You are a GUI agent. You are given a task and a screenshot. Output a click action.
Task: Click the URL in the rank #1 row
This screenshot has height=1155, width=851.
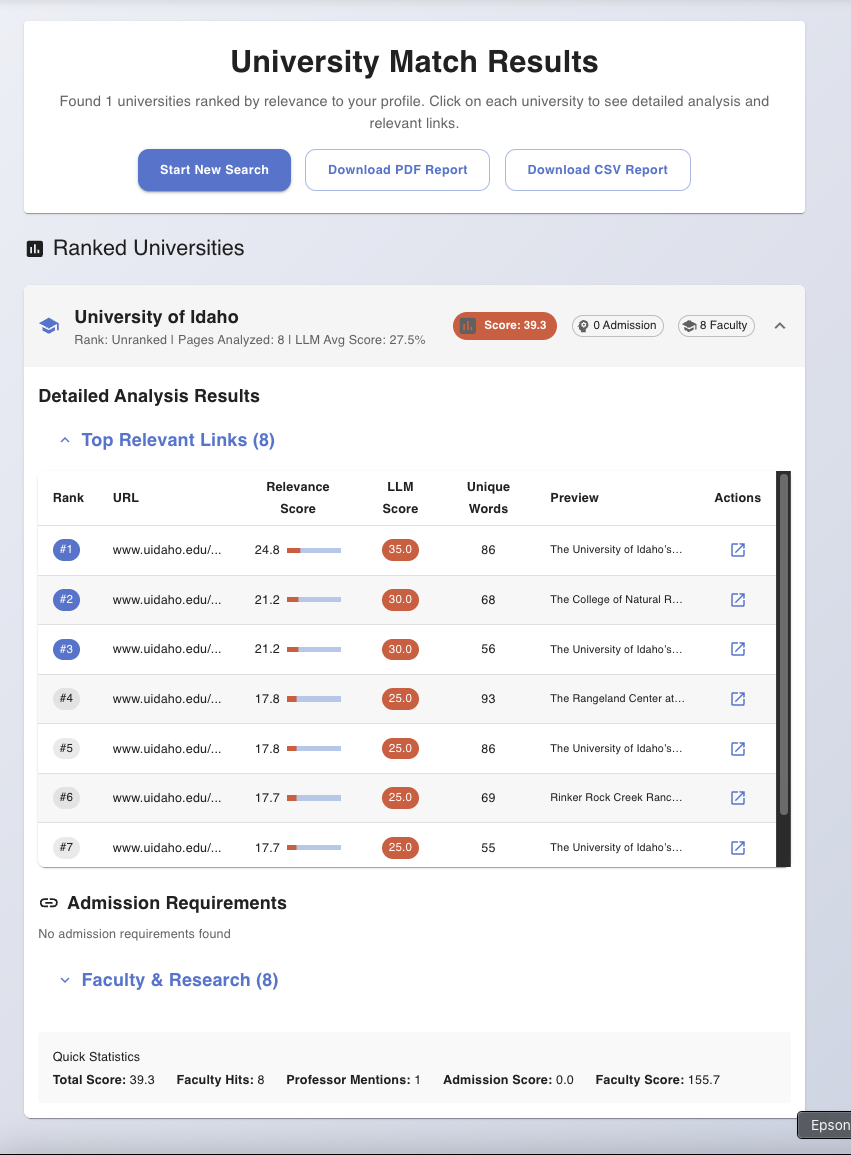(167, 550)
